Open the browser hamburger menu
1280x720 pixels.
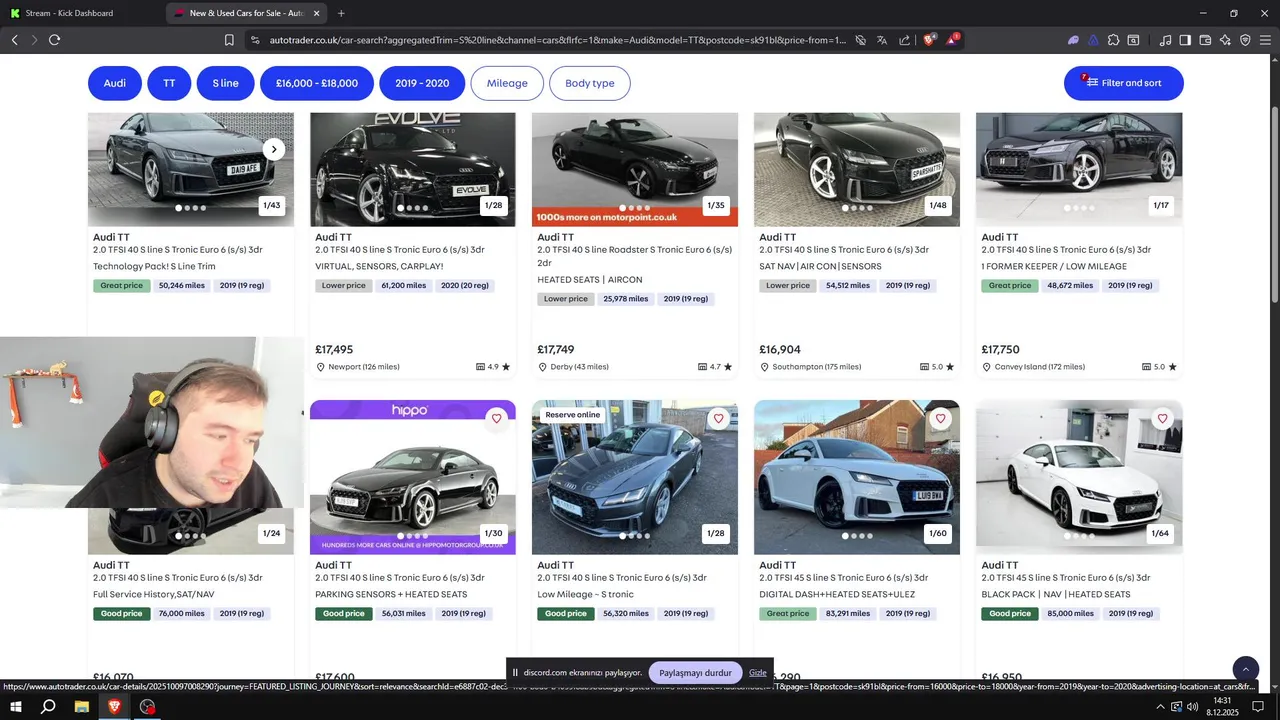pos(1265,40)
